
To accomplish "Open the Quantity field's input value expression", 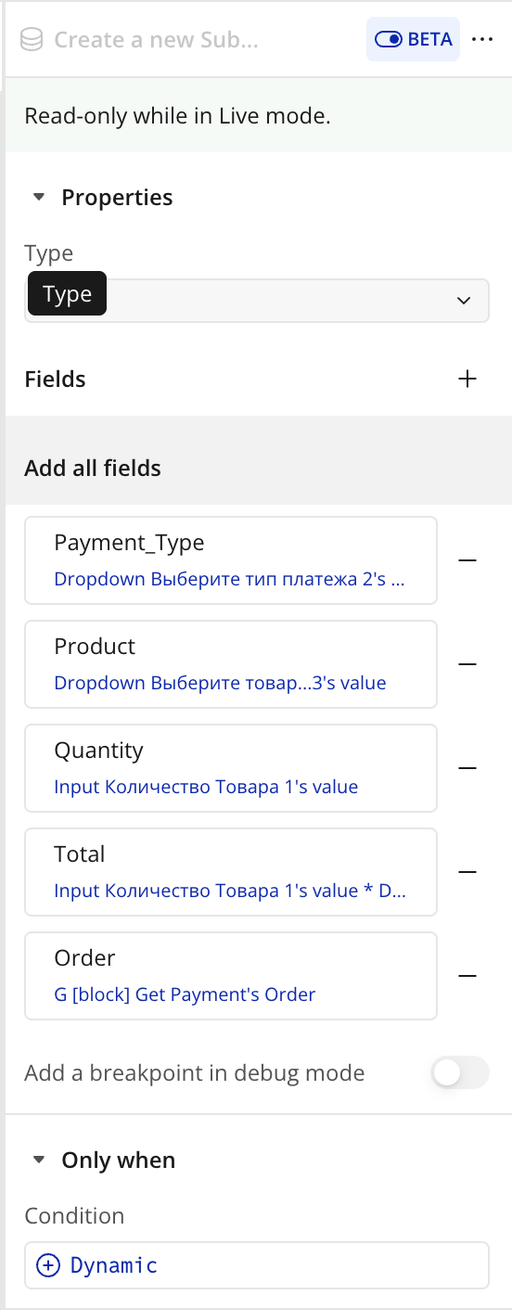I will [206, 787].
